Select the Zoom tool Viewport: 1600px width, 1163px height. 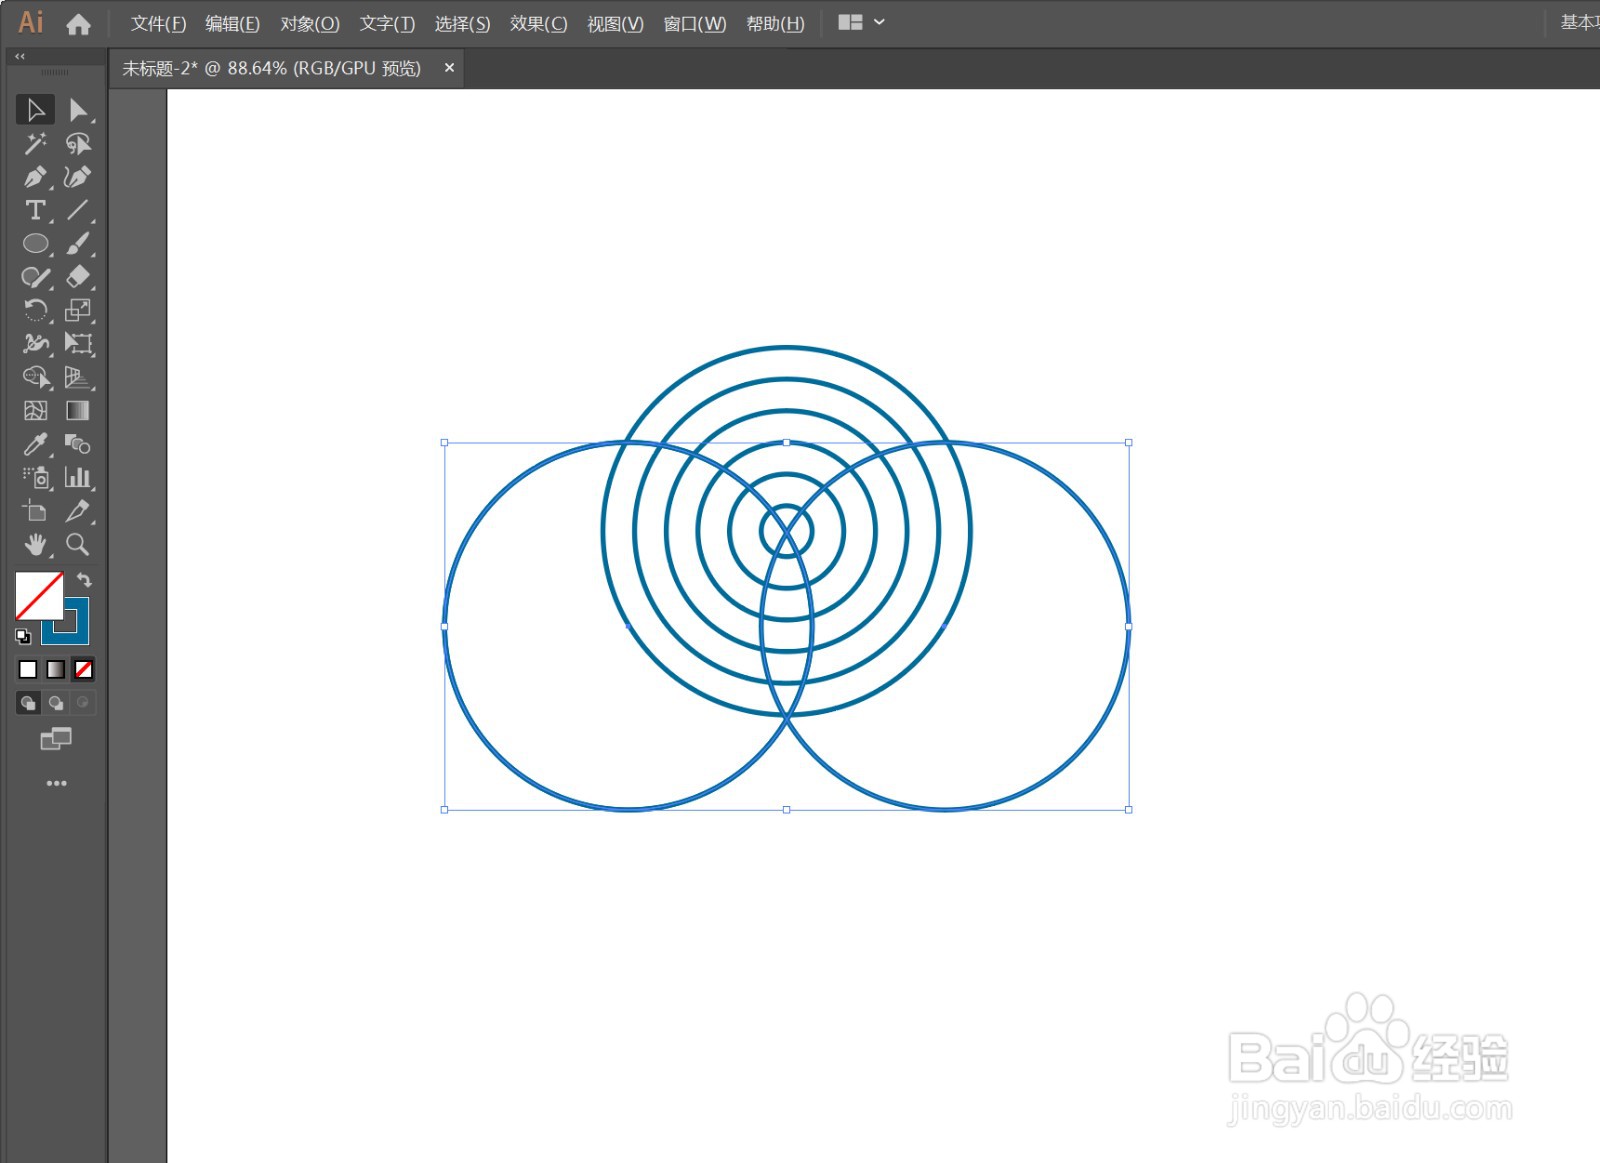78,544
